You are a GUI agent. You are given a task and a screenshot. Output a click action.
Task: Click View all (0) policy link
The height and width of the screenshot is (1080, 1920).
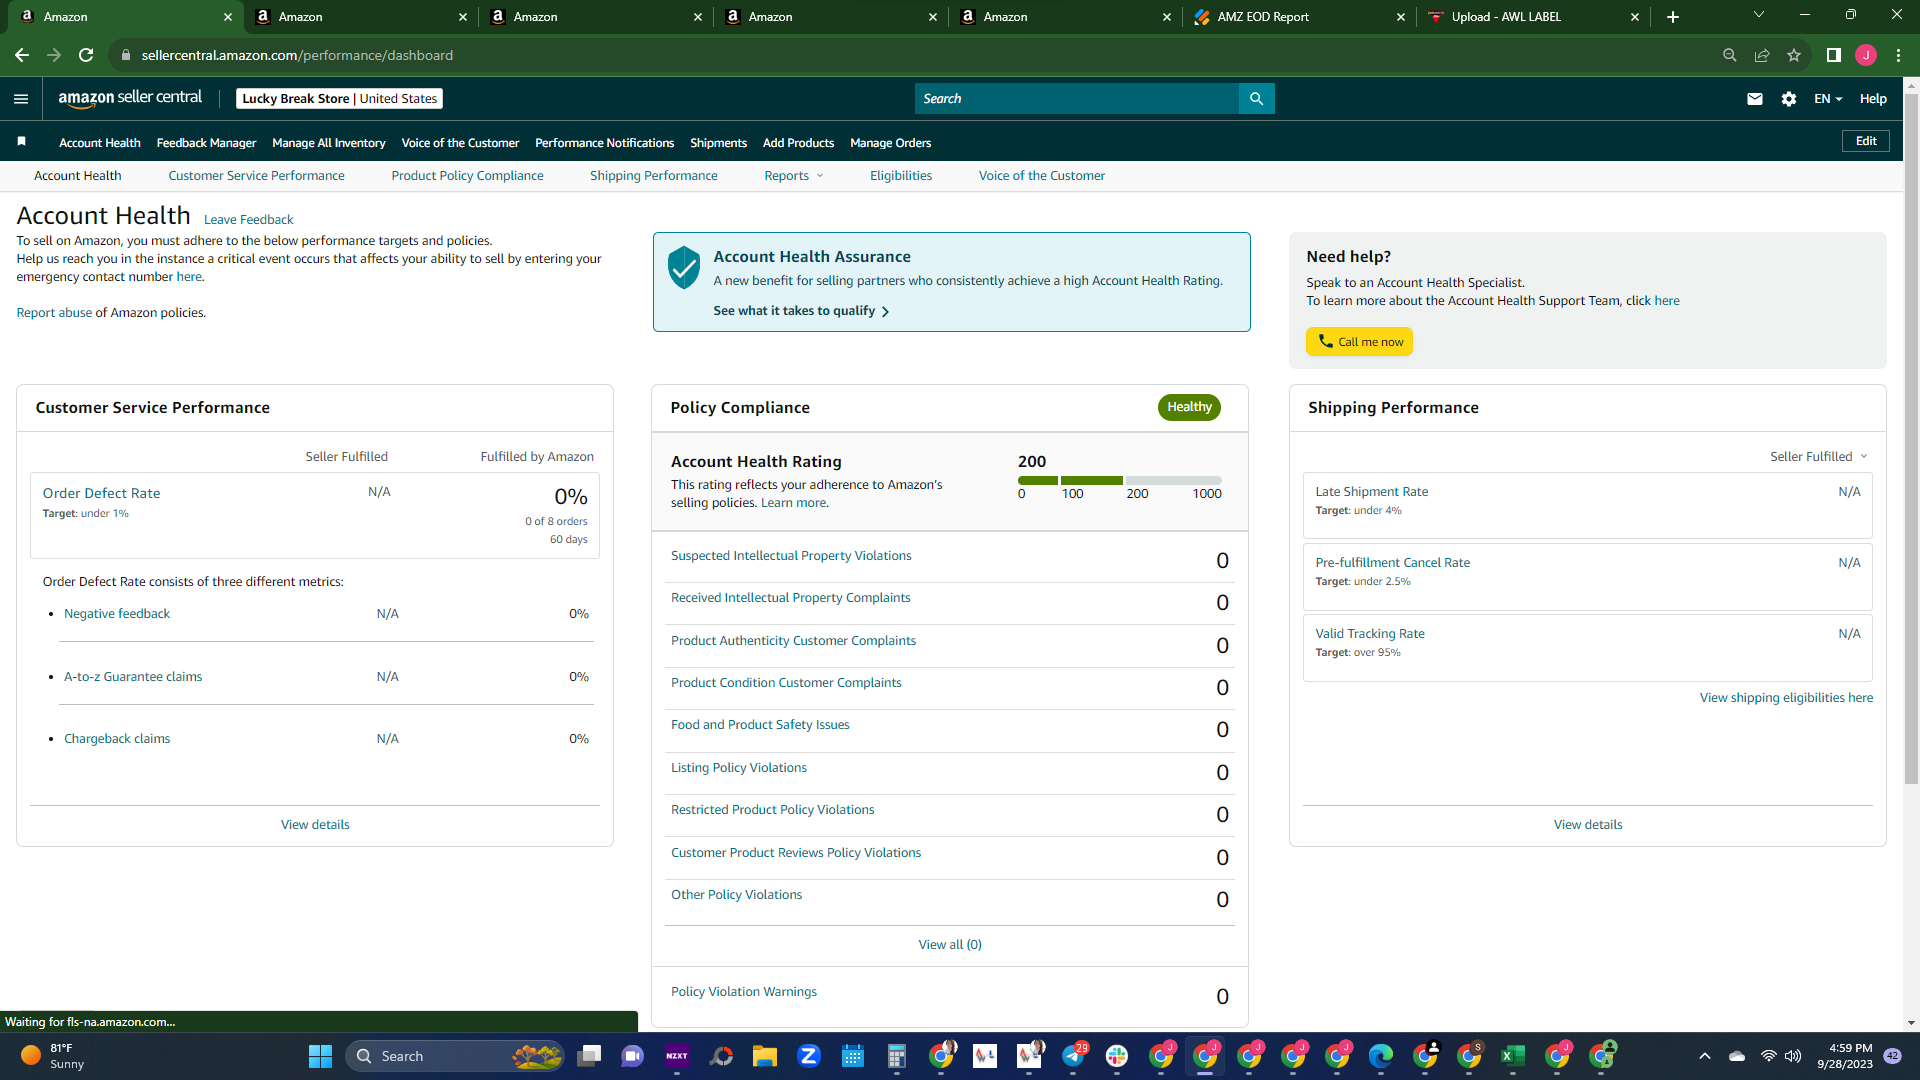(950, 945)
